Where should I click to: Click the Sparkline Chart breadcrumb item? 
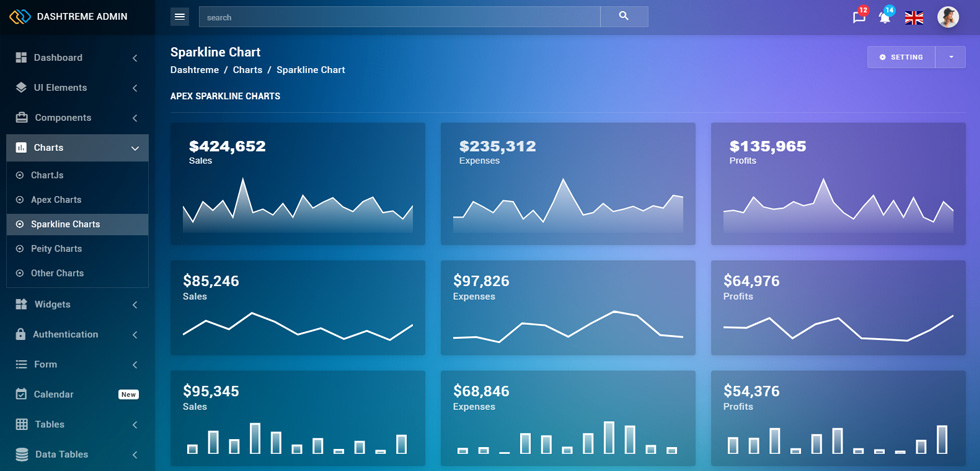(311, 70)
